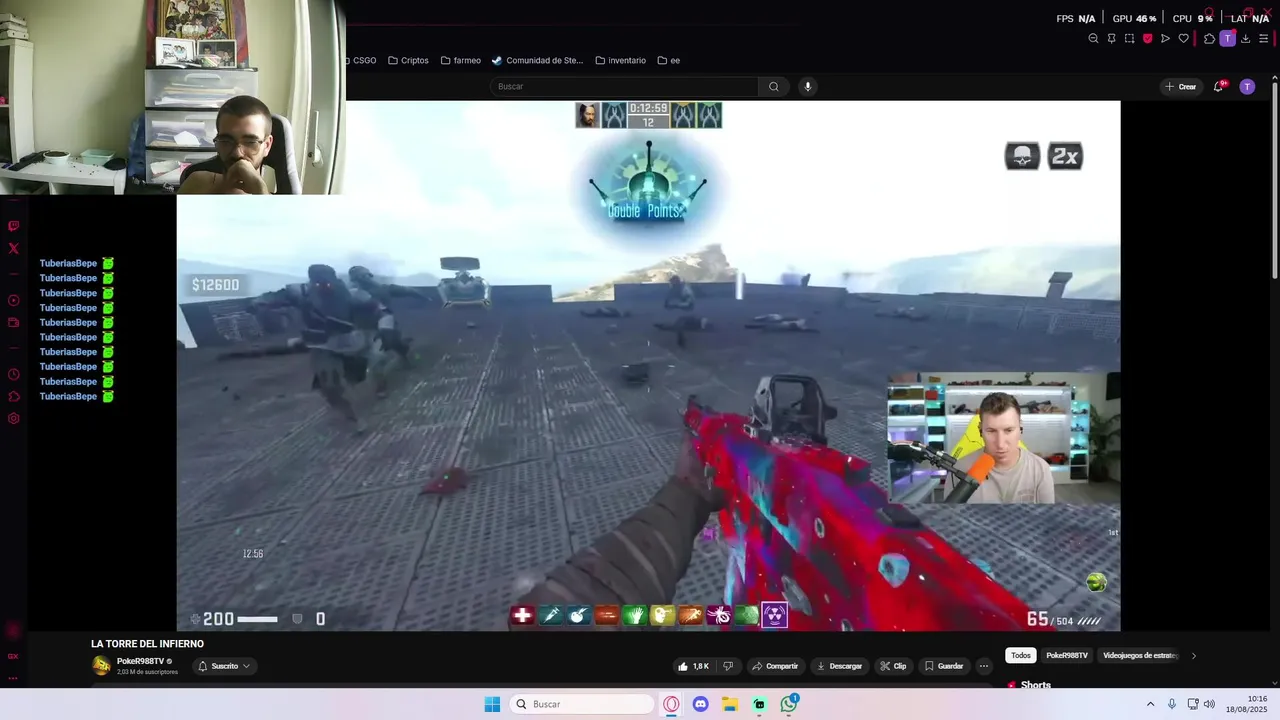Open the Criptos bookmarks folder
This screenshot has width=1280, height=720.
tap(408, 60)
